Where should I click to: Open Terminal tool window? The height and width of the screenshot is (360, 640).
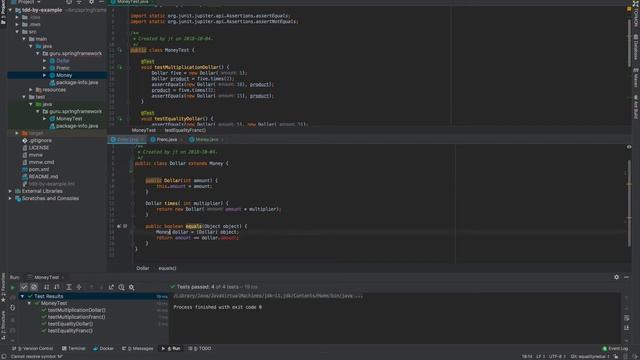73,349
